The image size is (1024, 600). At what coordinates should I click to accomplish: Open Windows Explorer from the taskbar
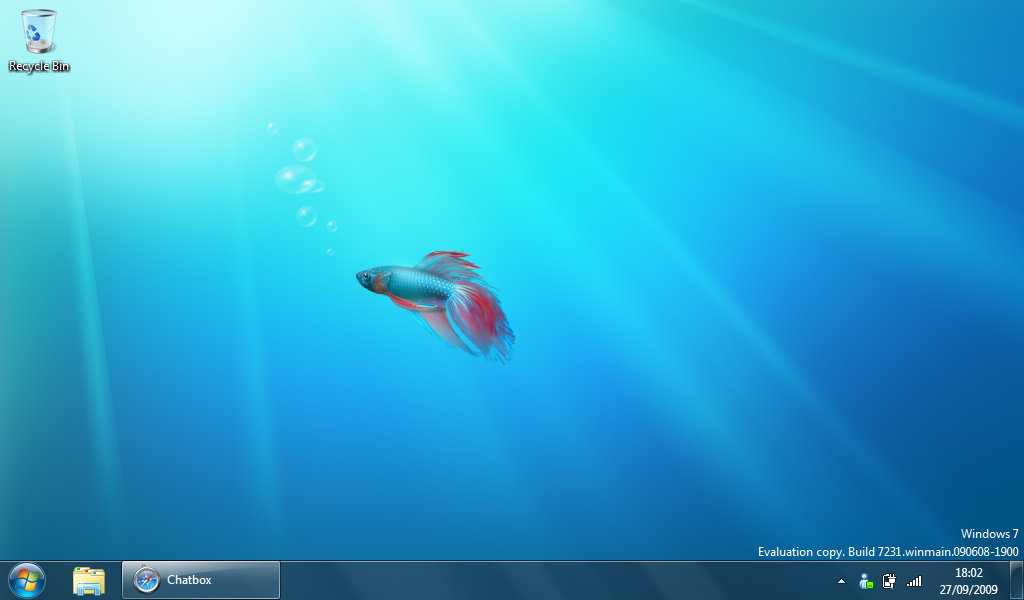[89, 580]
